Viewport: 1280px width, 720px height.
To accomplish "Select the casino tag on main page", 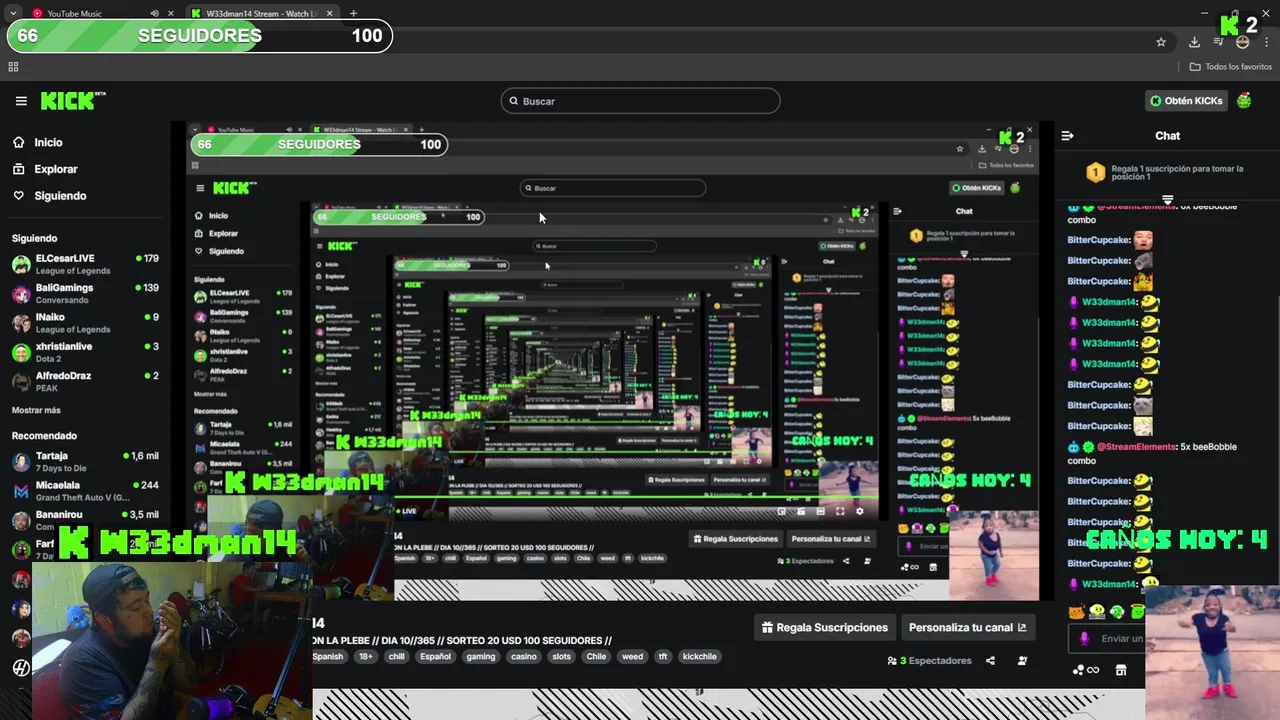I will click(524, 657).
